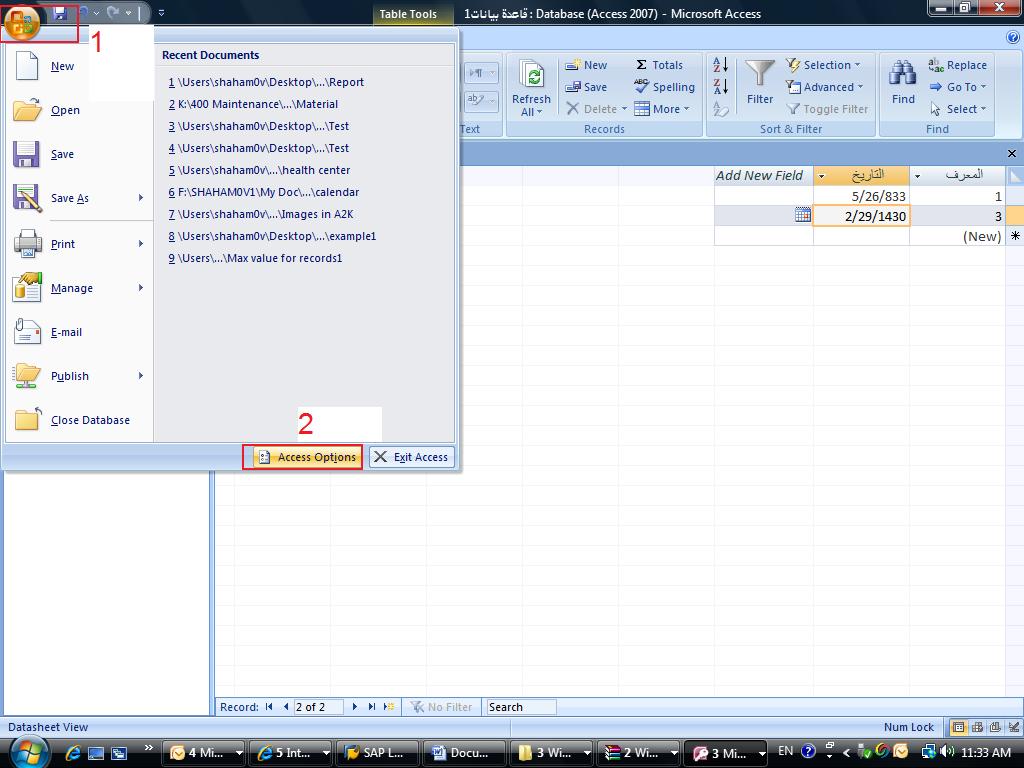Run the Spelling check
Image resolution: width=1024 pixels, height=768 pixels.
click(x=664, y=88)
